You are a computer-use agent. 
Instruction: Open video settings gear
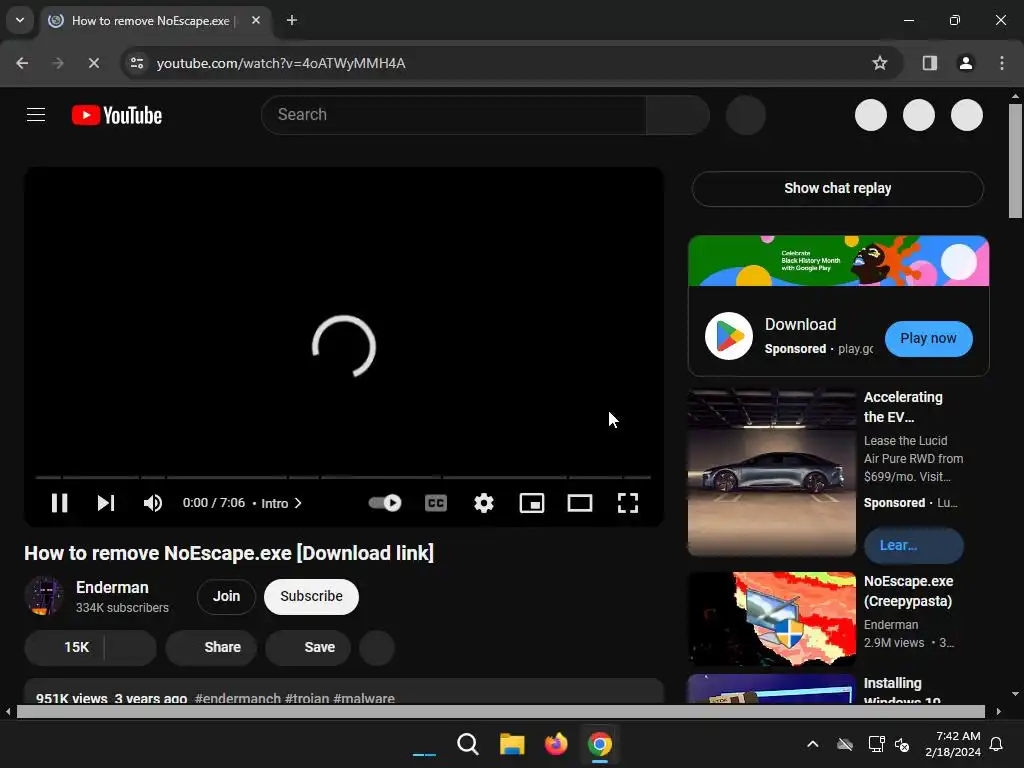(484, 503)
